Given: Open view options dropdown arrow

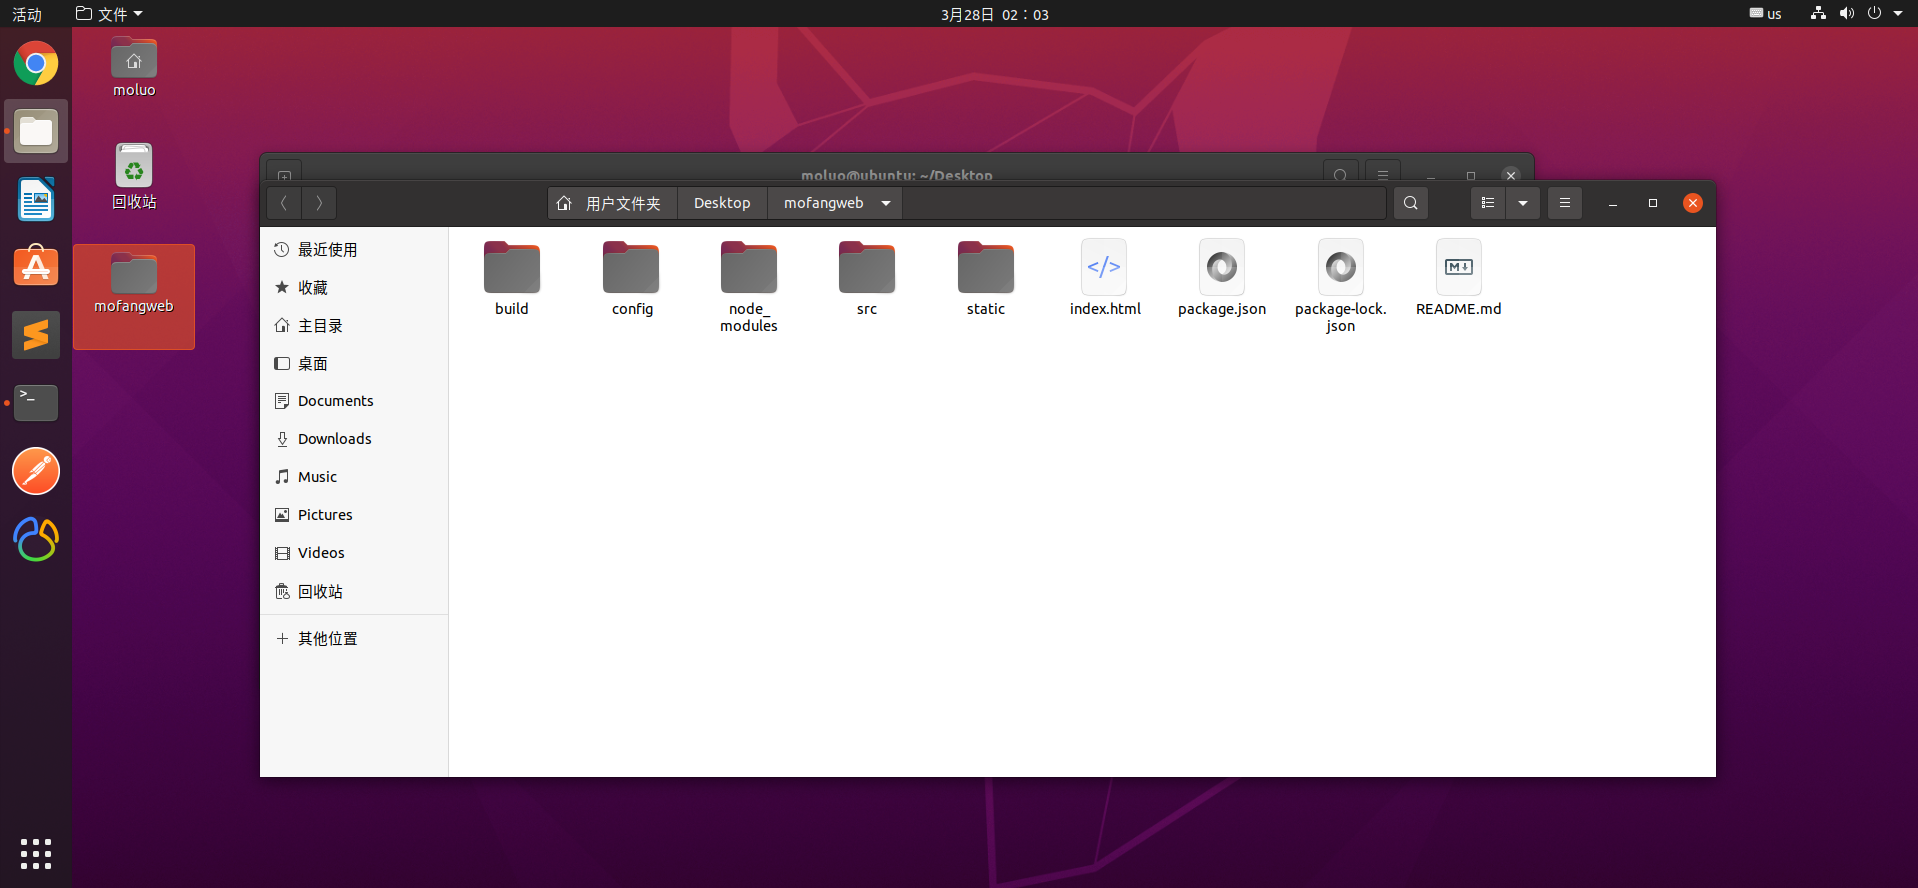Looking at the screenshot, I should [x=1523, y=203].
